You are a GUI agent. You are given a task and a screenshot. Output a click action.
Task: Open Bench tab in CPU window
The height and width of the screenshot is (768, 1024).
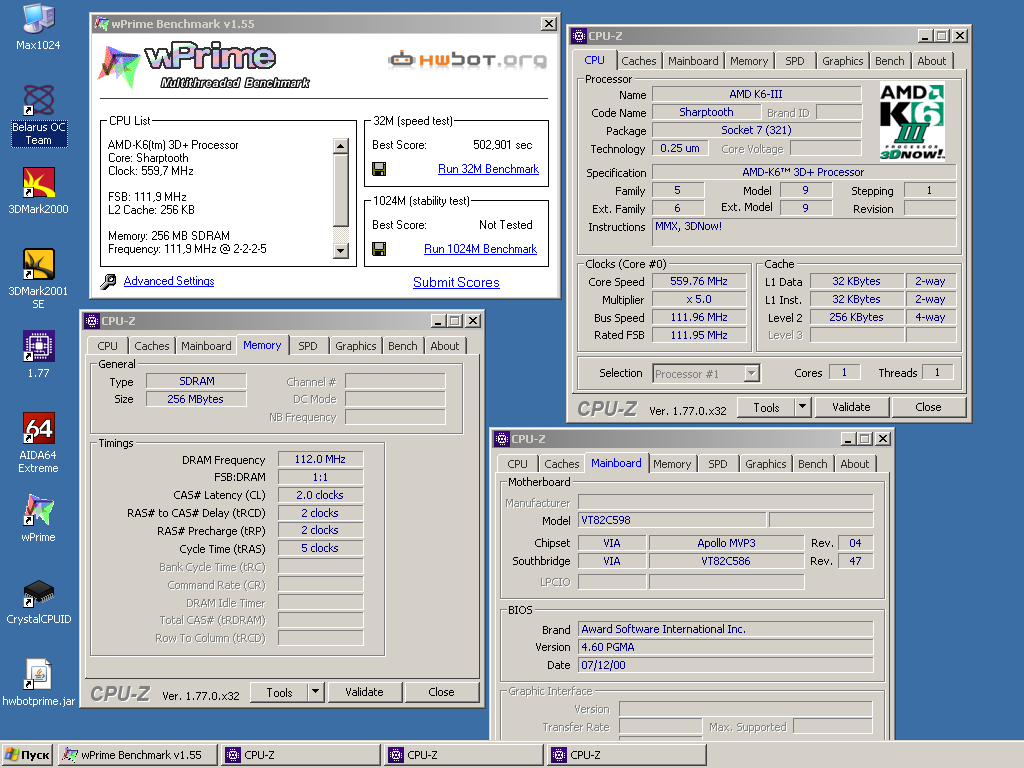[x=889, y=61]
